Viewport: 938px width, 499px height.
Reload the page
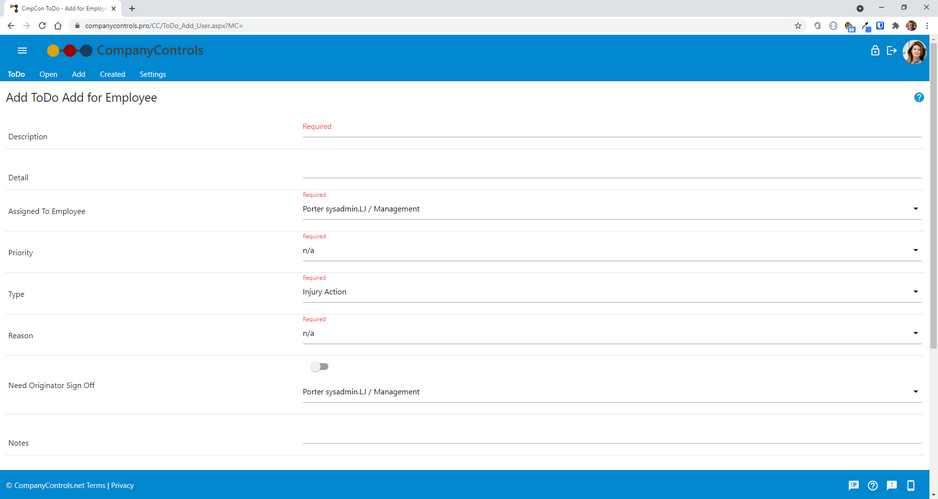(x=42, y=26)
